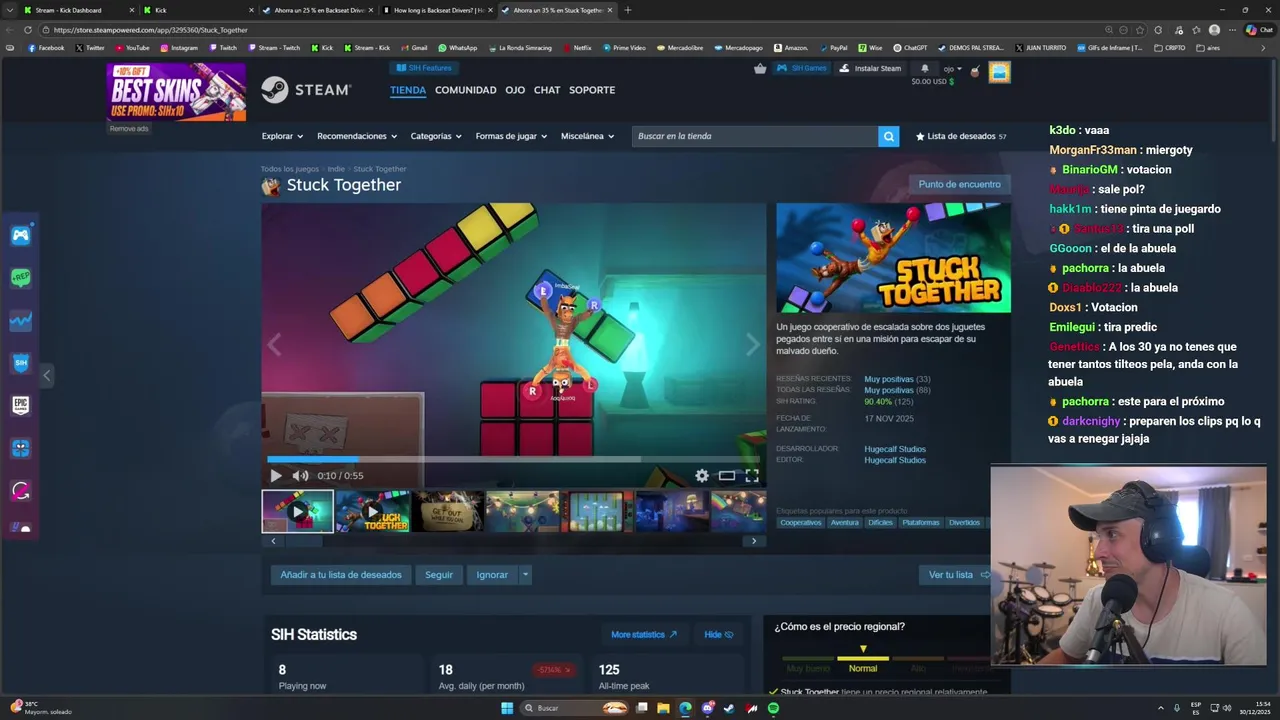Viewport: 1280px width, 720px height.
Task: Click the SIH icon in left sidebar
Action: (x=21, y=363)
